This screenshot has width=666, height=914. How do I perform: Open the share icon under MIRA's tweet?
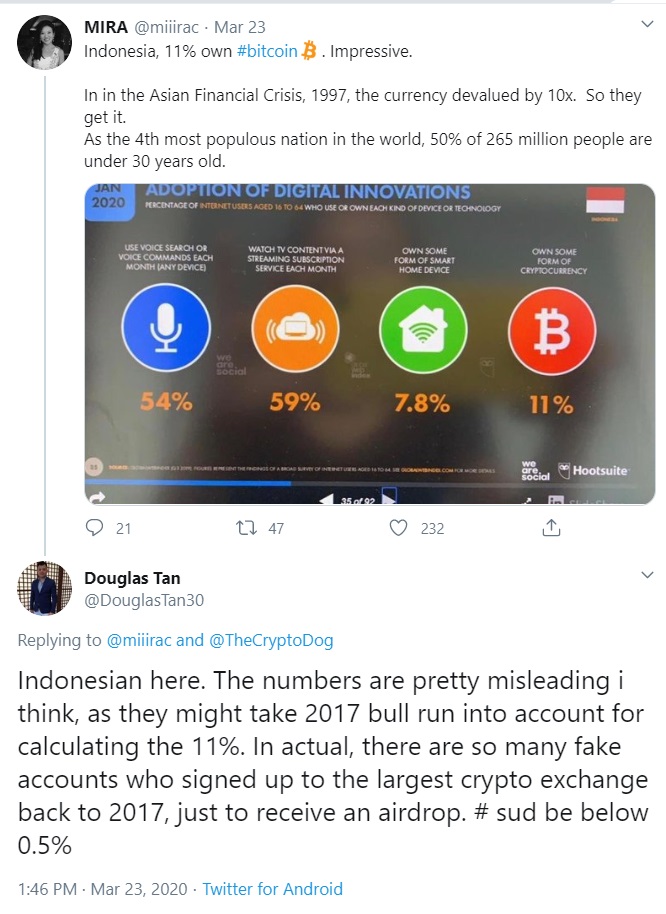(x=551, y=528)
